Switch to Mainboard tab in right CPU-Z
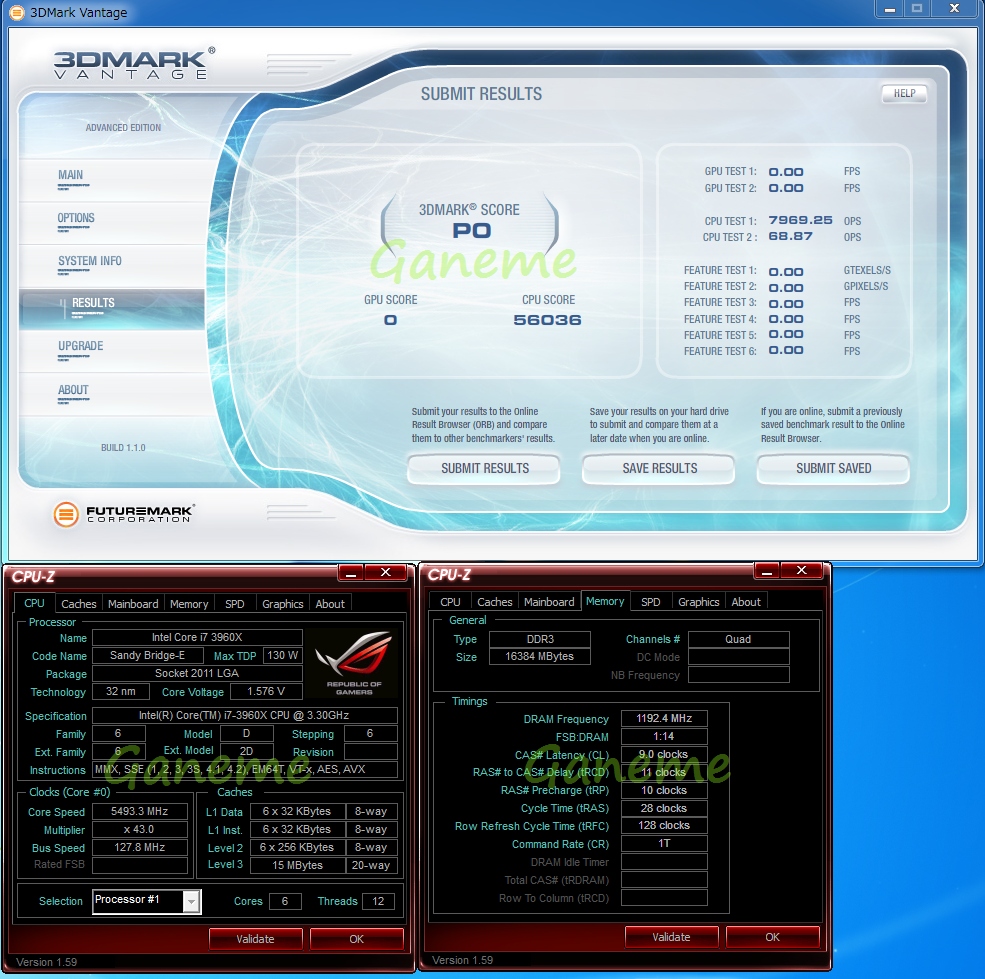985x979 pixels. 549,602
